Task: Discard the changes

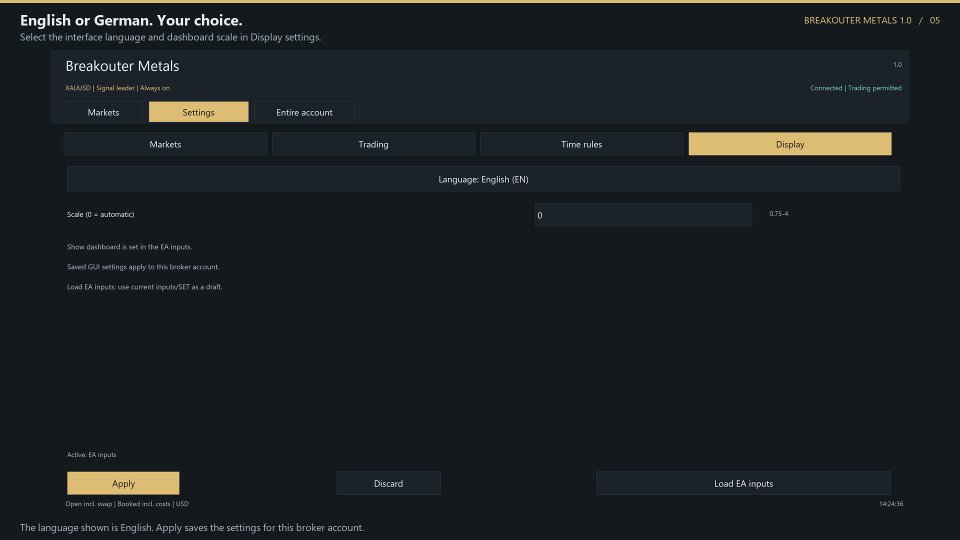Action: 388,483
